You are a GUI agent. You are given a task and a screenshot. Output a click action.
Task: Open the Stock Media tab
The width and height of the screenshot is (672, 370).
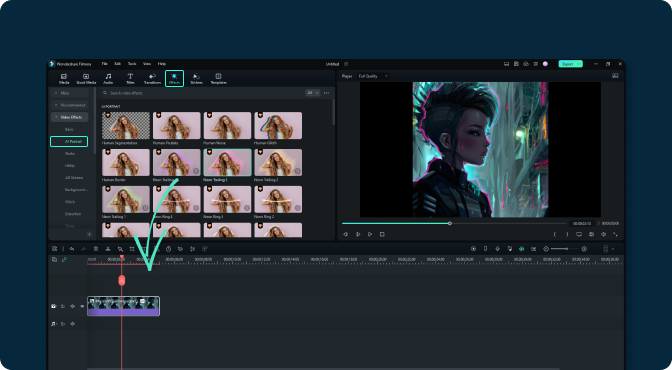86,79
